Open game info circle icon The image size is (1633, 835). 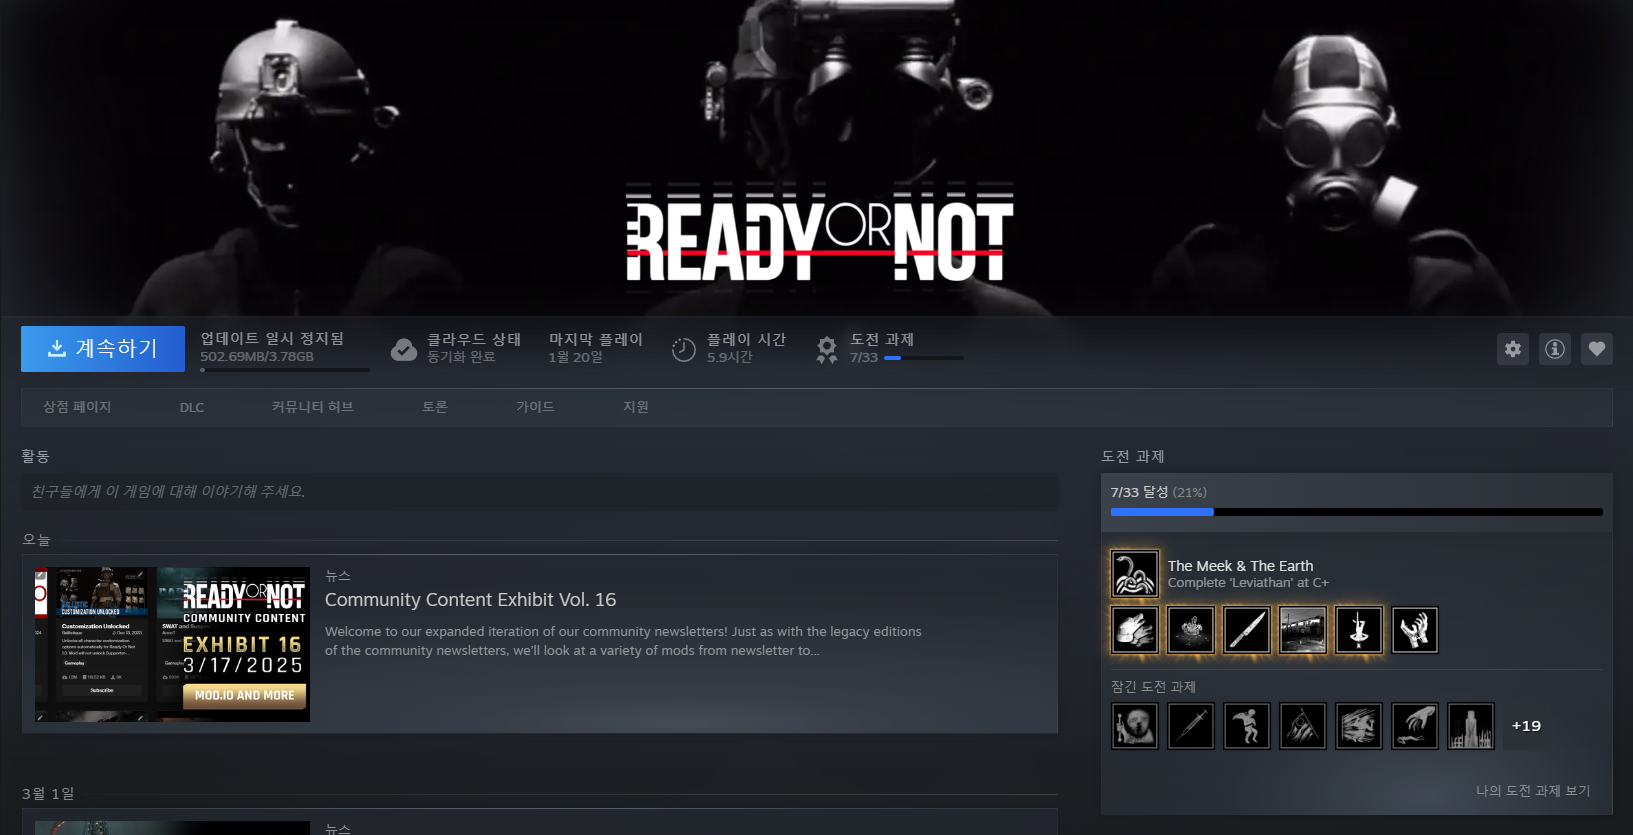(x=1555, y=349)
